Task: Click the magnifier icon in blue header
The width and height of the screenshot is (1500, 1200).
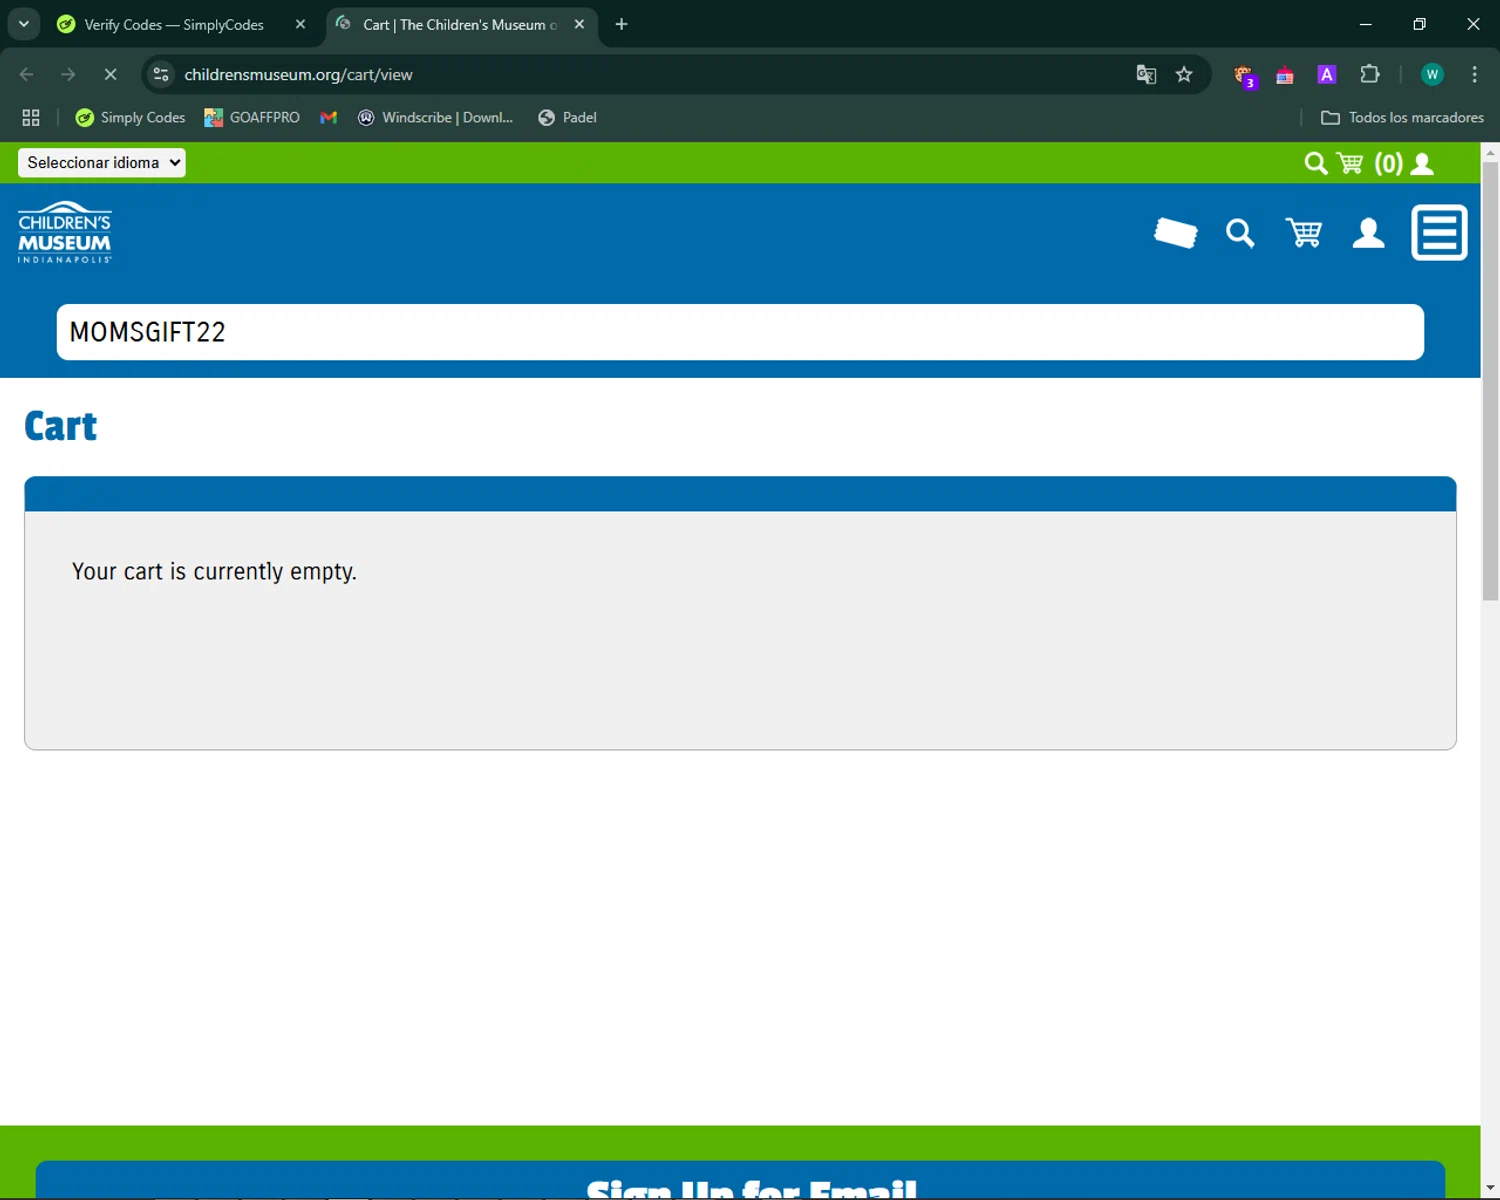Action: pos(1240,233)
